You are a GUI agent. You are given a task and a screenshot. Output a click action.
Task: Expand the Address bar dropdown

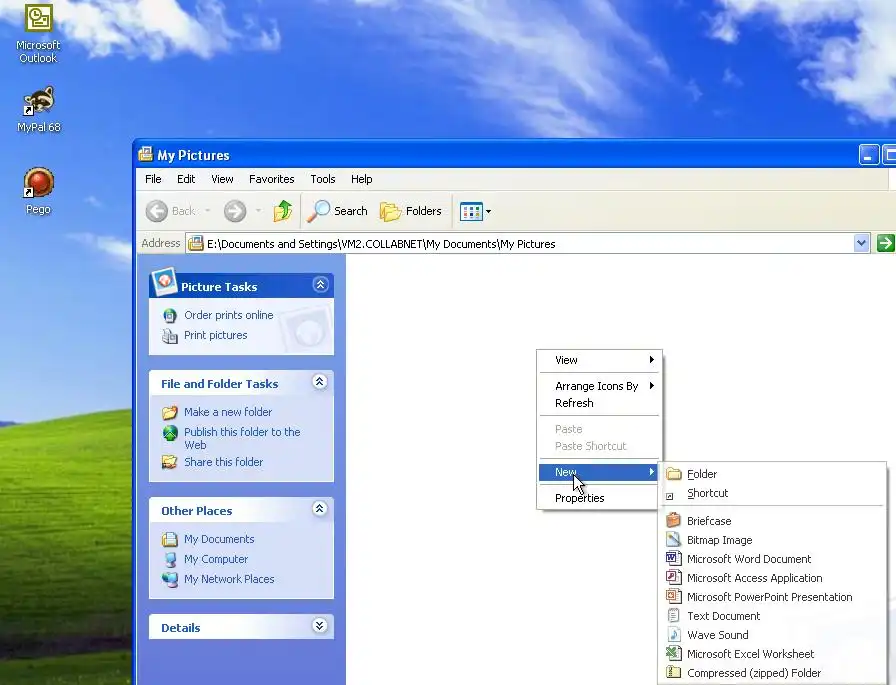tap(861, 243)
